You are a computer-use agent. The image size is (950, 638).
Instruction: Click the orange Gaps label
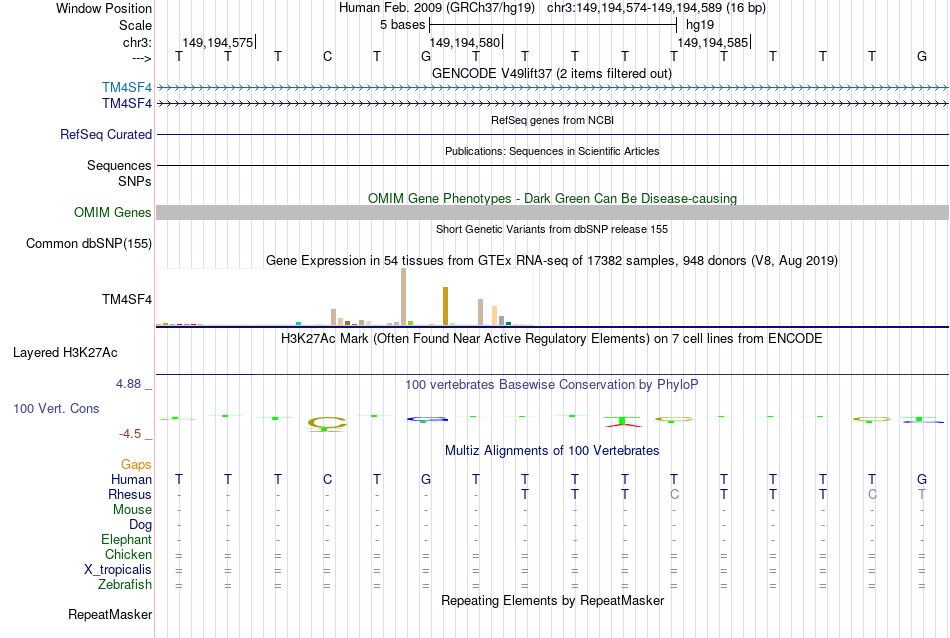[136, 465]
